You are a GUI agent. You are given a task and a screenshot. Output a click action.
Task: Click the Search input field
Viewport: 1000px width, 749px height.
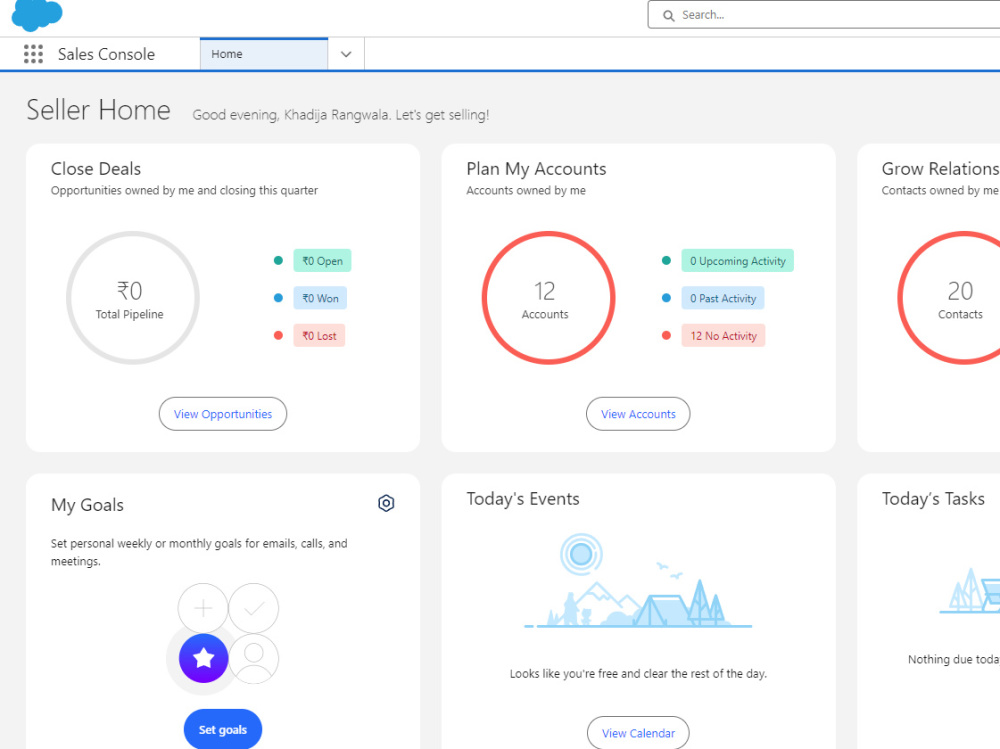(824, 15)
